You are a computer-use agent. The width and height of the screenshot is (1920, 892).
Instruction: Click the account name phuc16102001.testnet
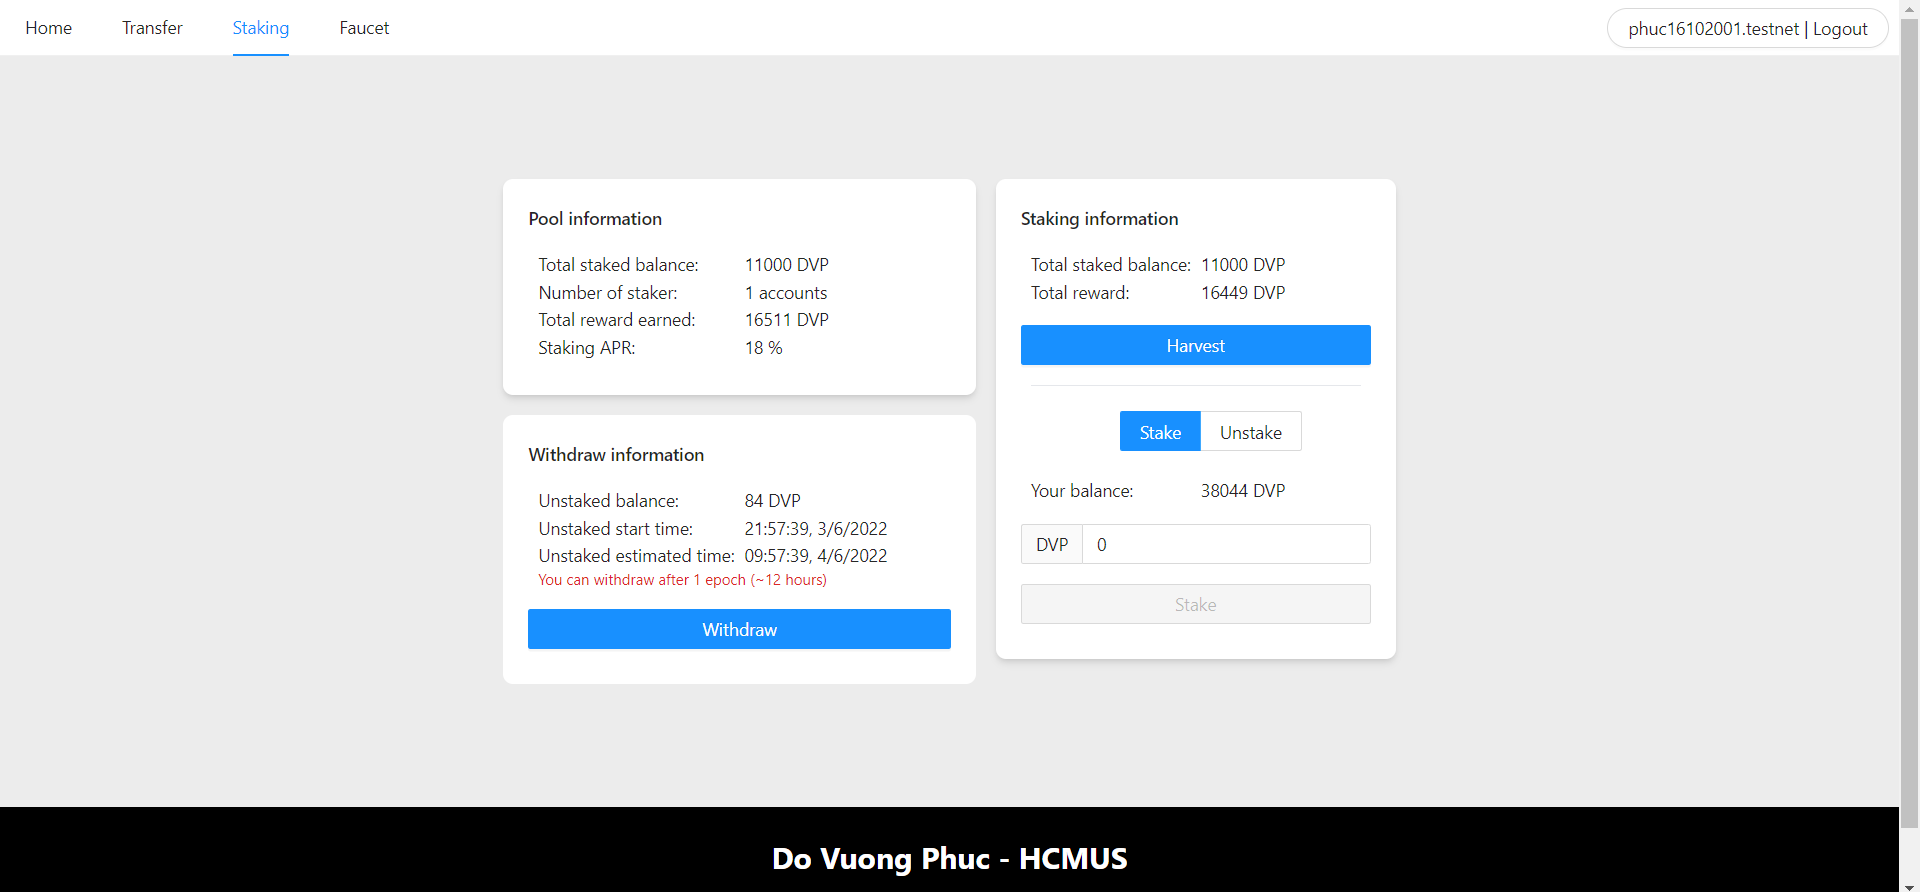click(1713, 28)
